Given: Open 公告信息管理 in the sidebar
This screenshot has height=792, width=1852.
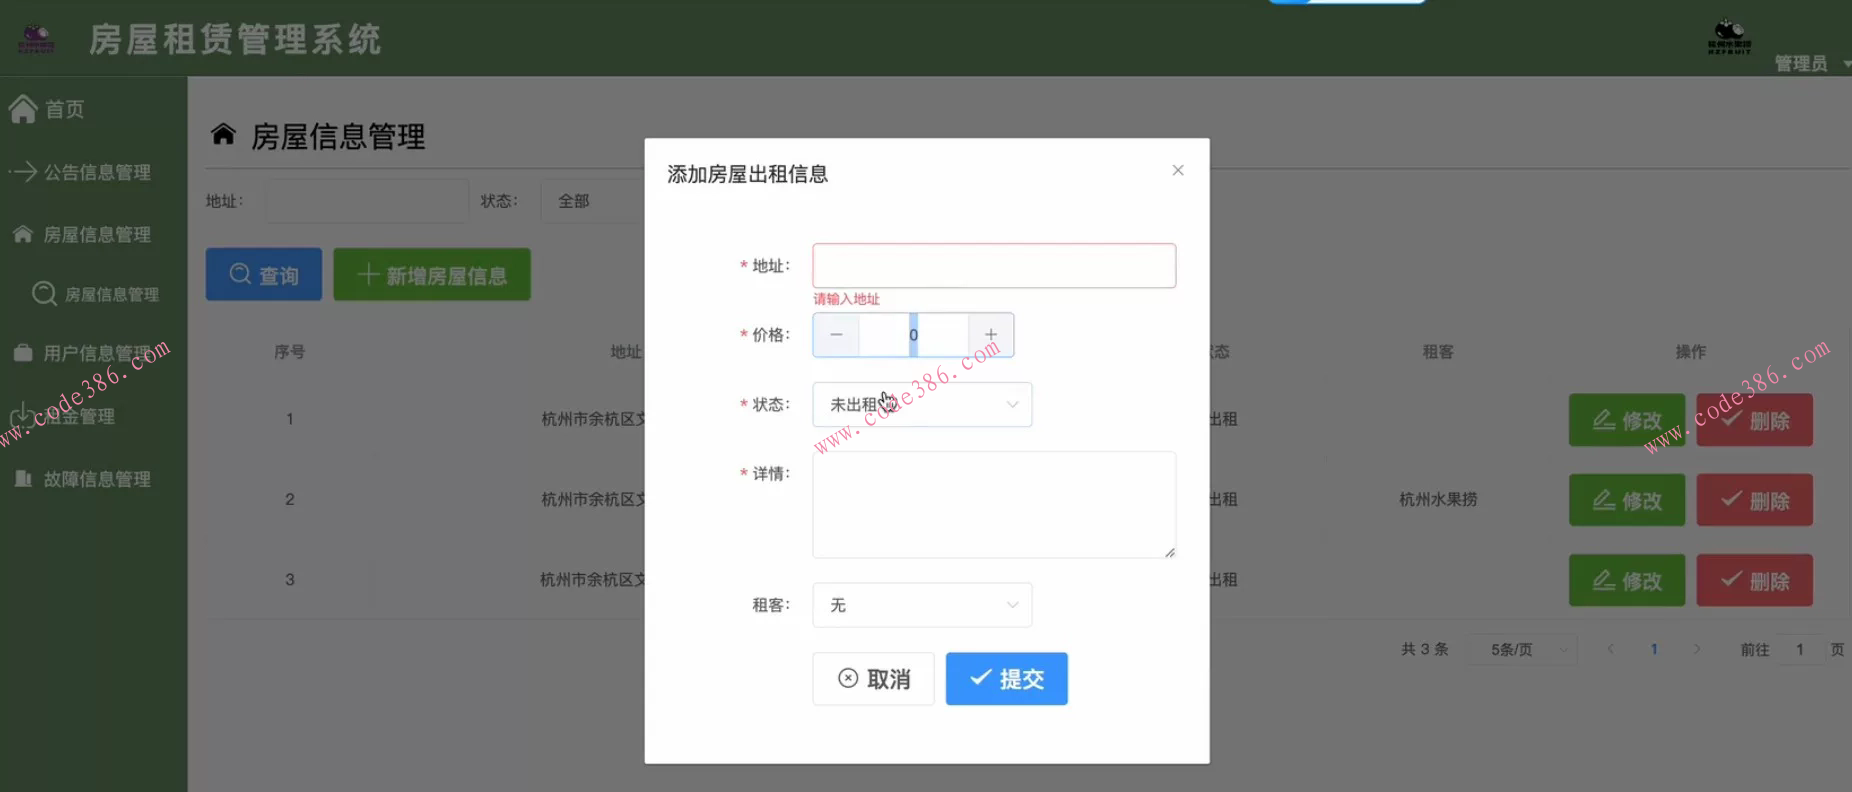Looking at the screenshot, I should 97,172.
